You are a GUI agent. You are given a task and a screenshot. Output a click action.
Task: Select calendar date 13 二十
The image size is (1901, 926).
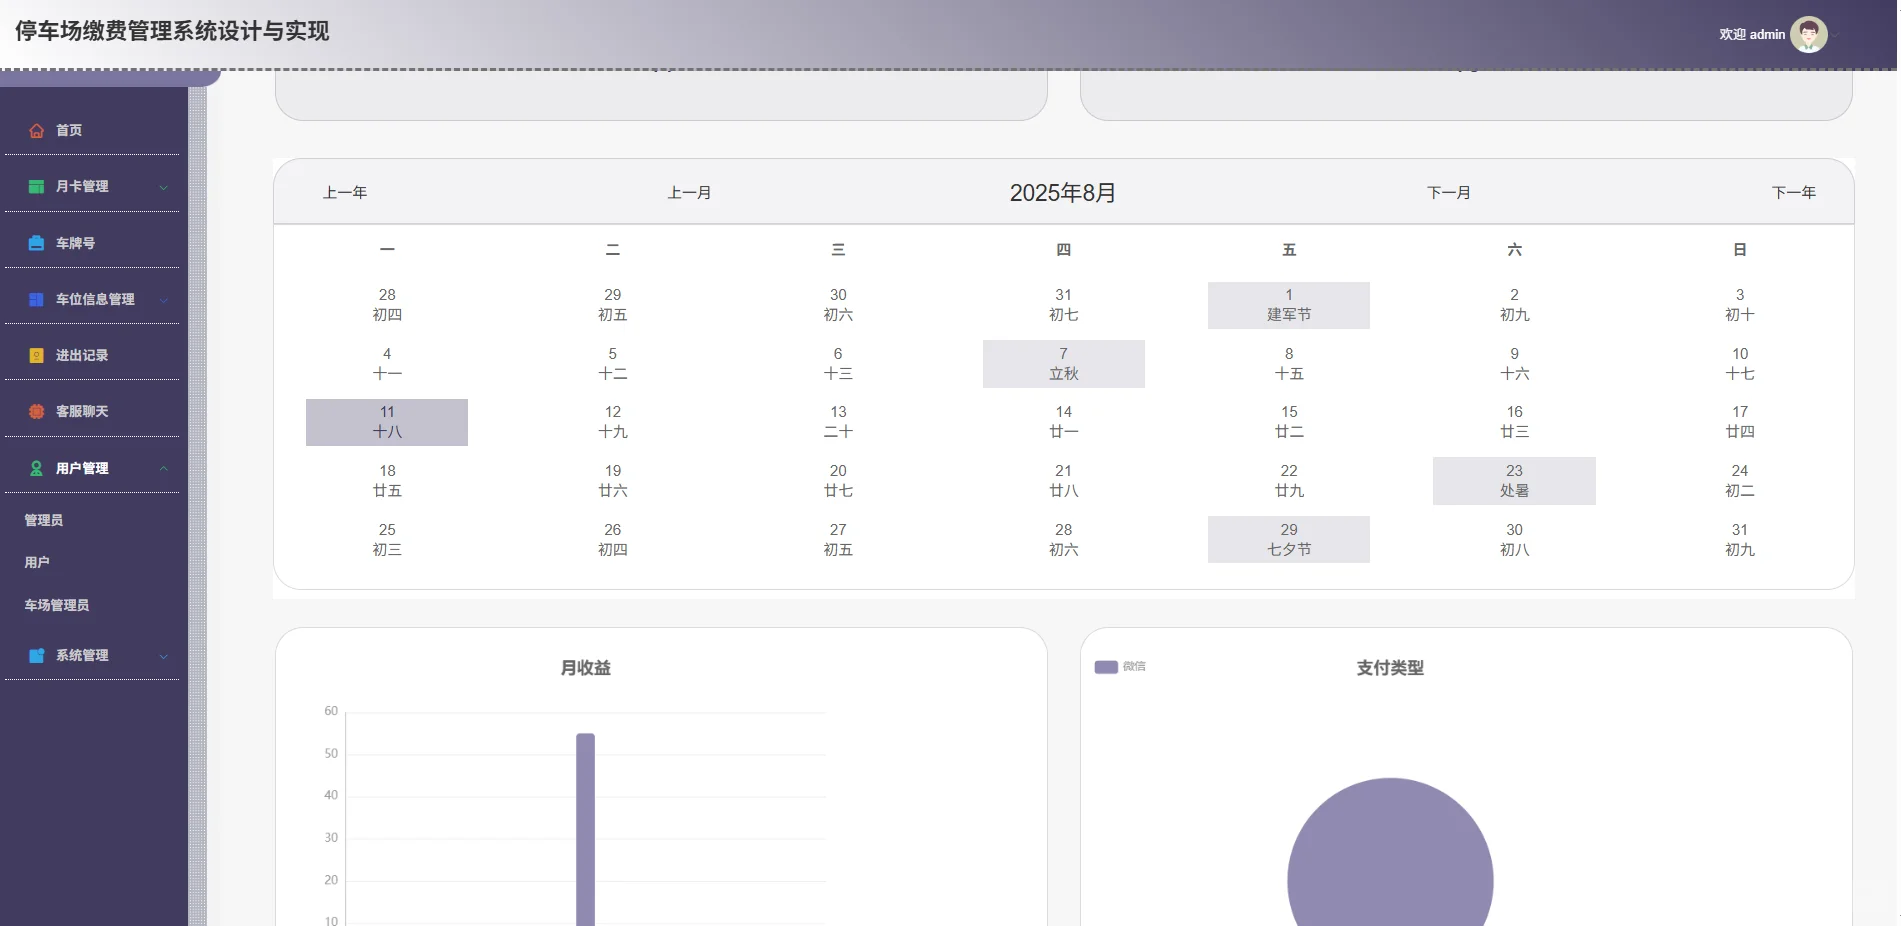click(838, 422)
